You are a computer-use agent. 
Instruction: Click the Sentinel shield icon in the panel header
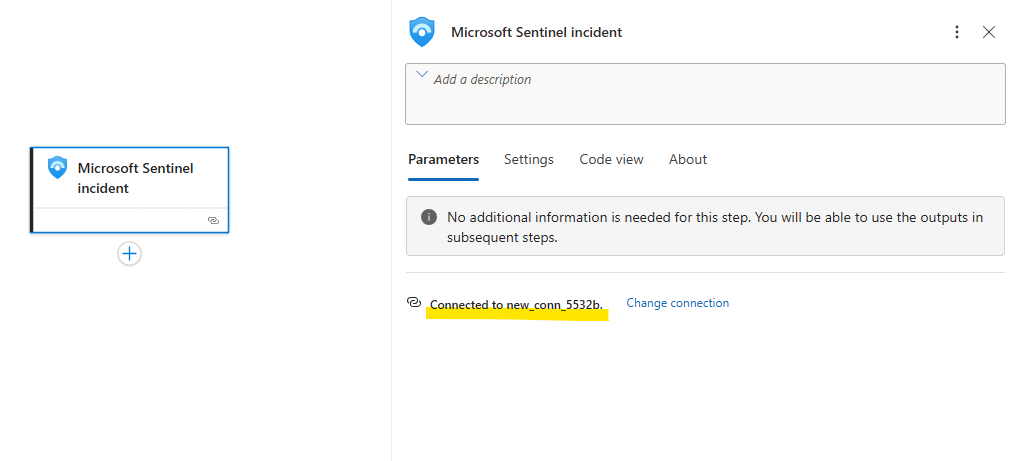(x=422, y=32)
